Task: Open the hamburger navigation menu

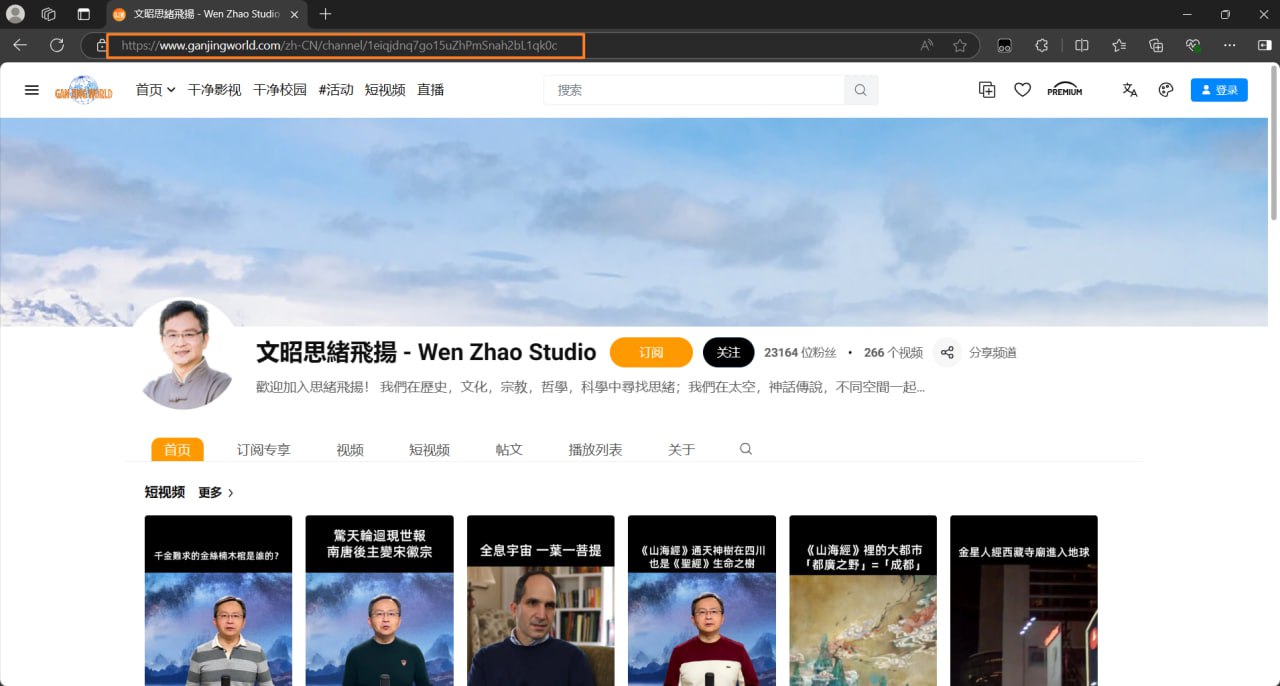Action: point(32,90)
